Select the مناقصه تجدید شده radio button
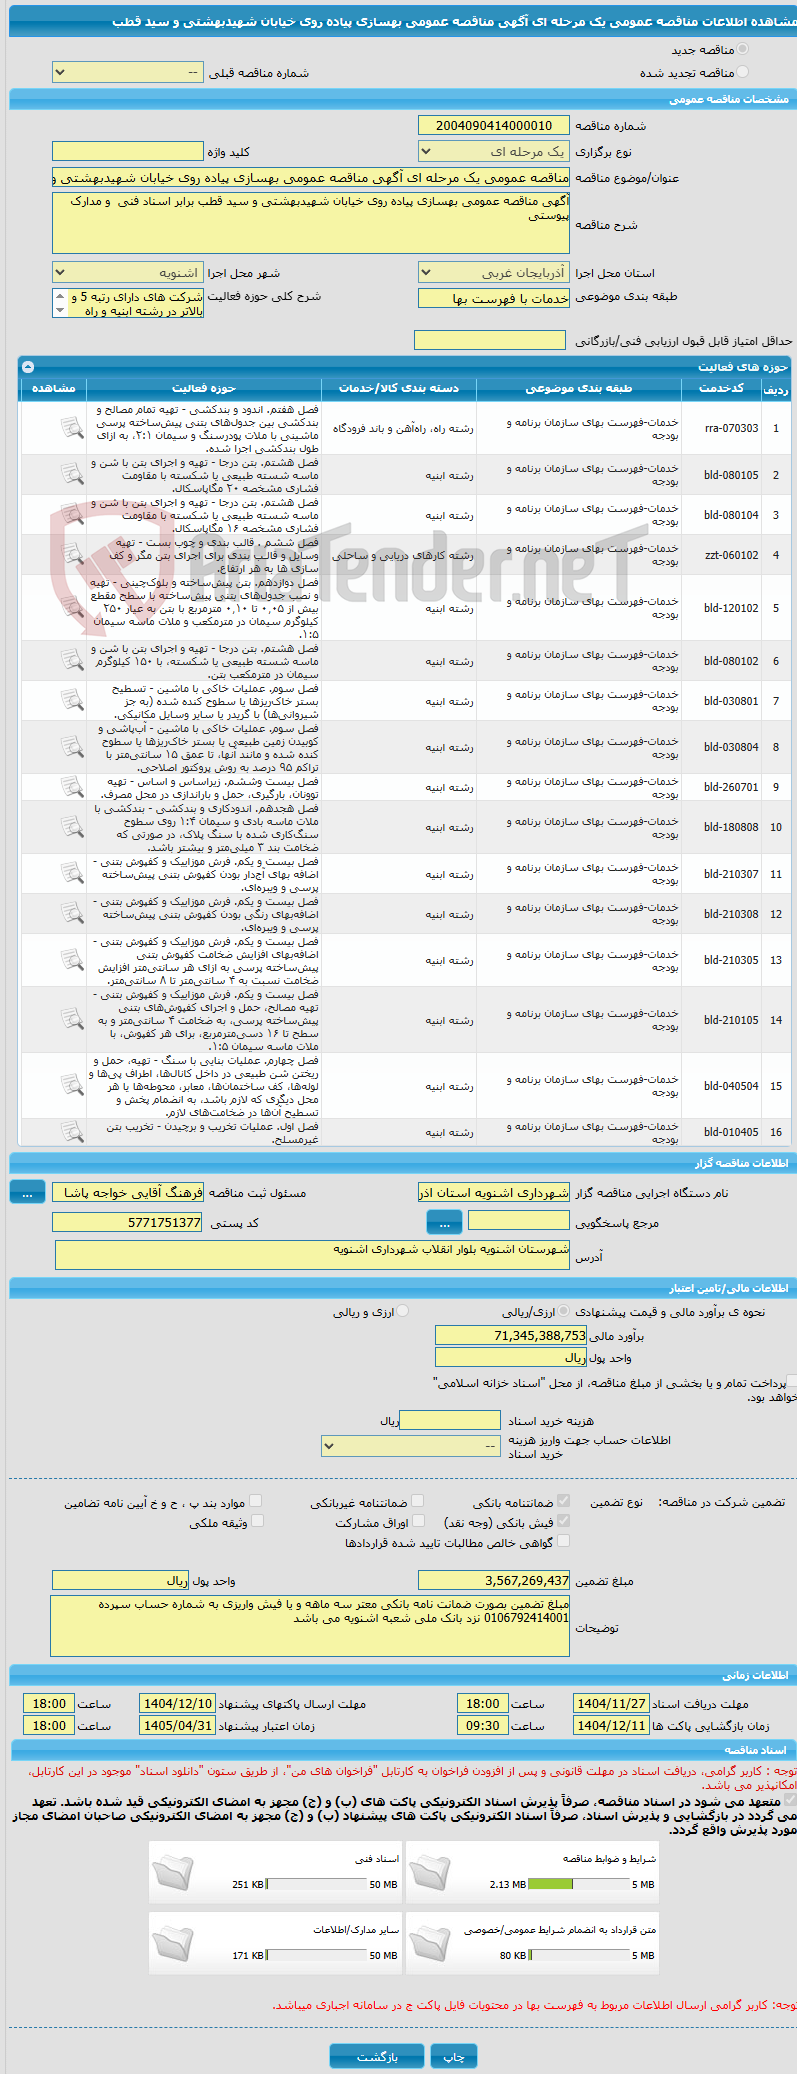797x2074 pixels. point(742,72)
